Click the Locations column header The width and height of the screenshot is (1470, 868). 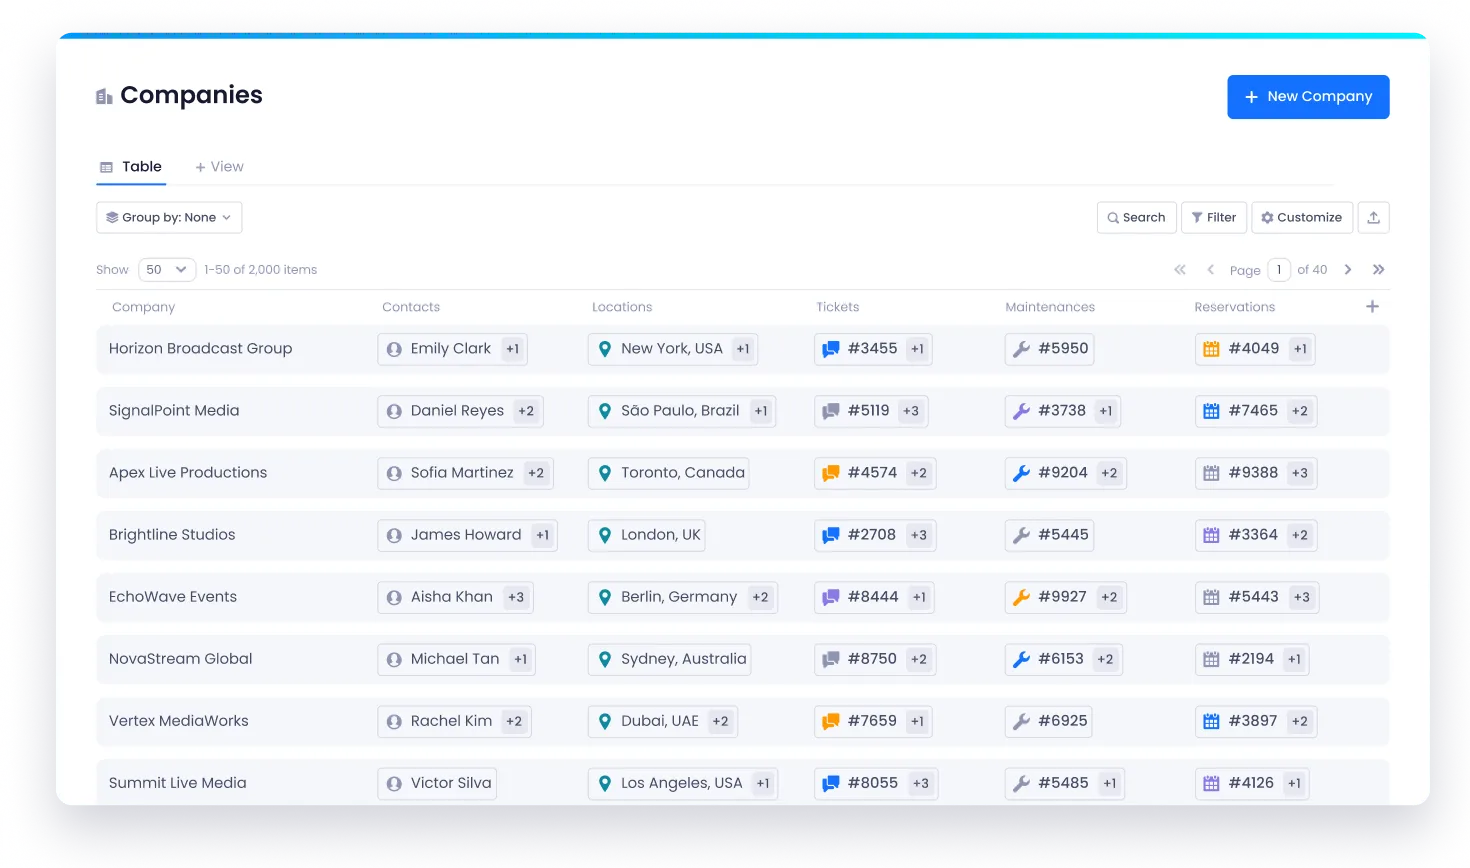622,307
